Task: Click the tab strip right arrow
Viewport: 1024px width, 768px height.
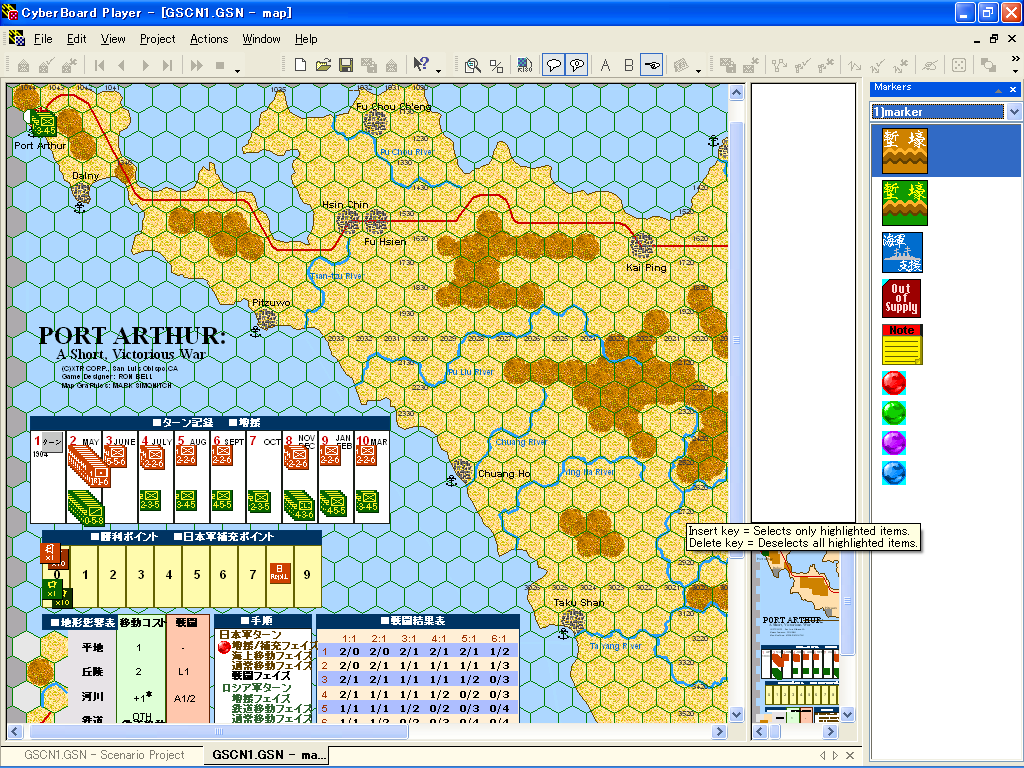Action: [835, 756]
